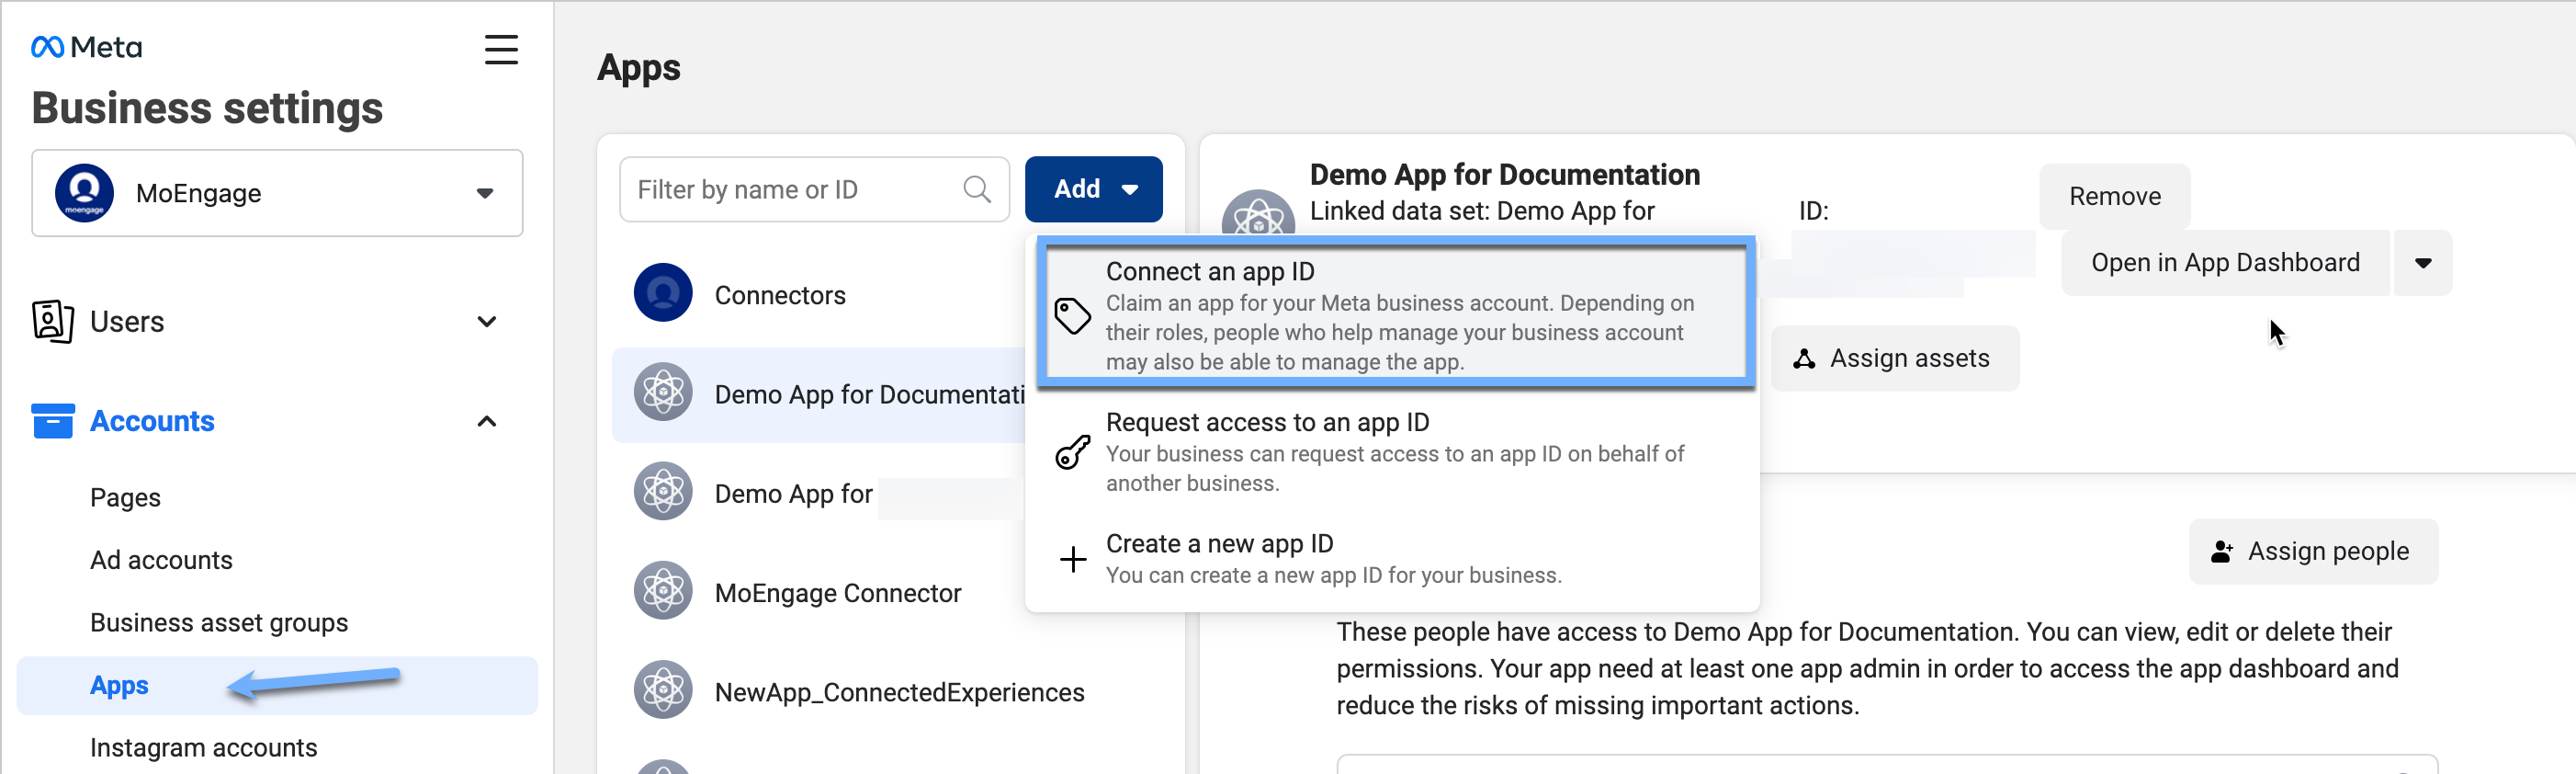Click the search magnifier icon
Image resolution: width=2576 pixels, height=774 pixels.
pos(976,189)
